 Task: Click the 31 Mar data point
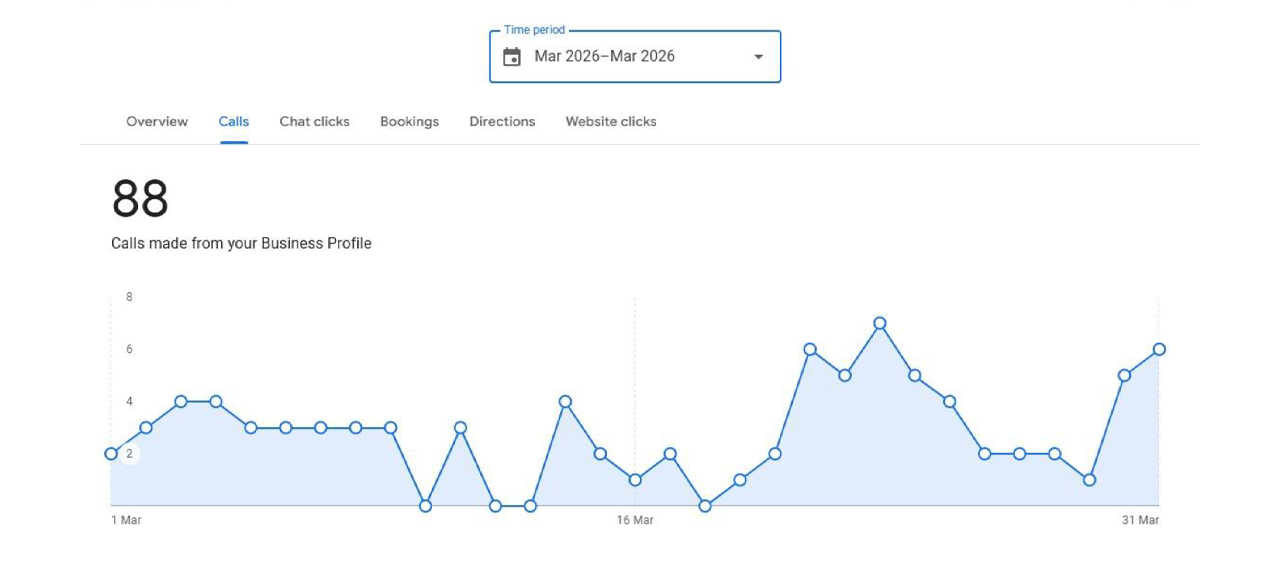1159,349
